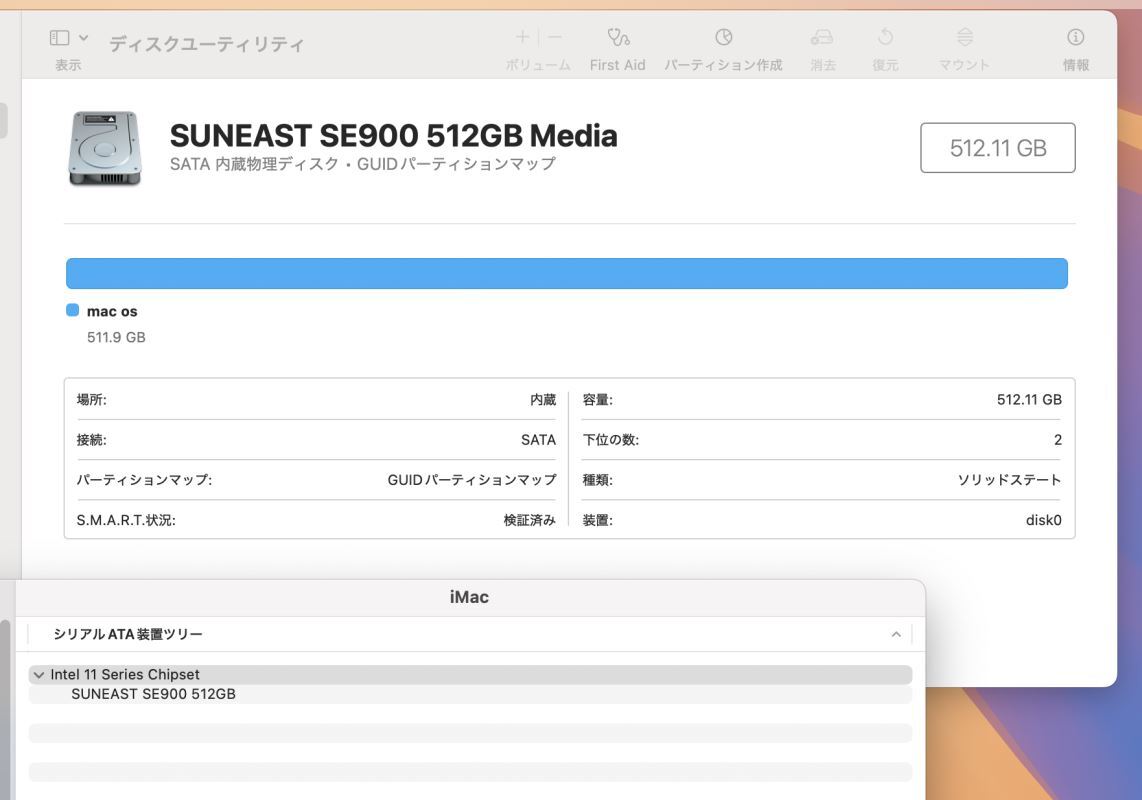Click the blue partition usage bar
This screenshot has height=800, width=1142.
[566, 274]
